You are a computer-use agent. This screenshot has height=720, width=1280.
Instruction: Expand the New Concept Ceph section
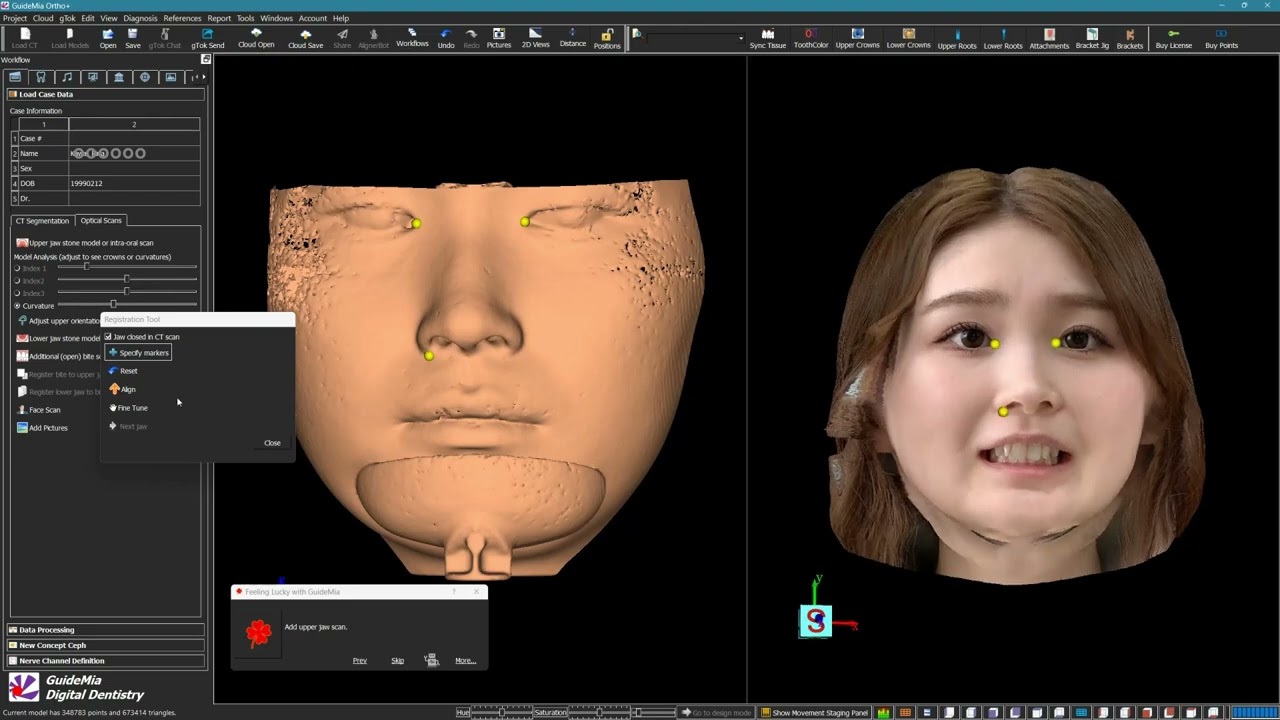106,645
